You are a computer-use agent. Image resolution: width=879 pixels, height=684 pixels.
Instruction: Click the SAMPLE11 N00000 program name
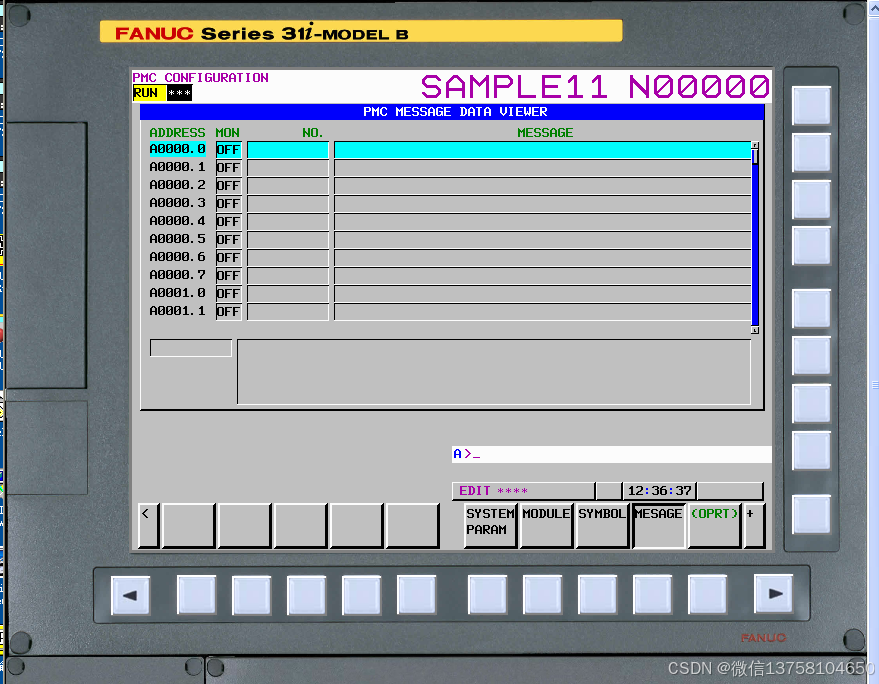point(595,87)
